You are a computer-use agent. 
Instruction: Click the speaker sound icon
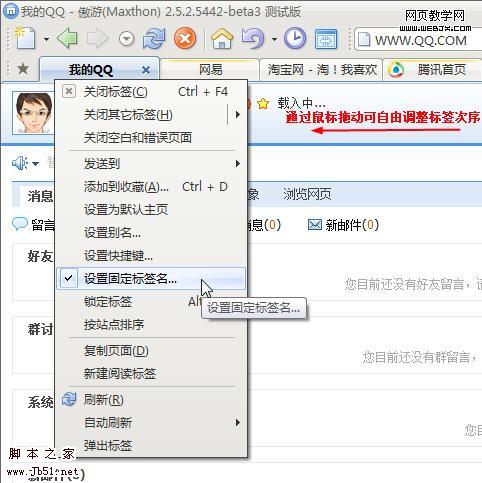click(20, 163)
